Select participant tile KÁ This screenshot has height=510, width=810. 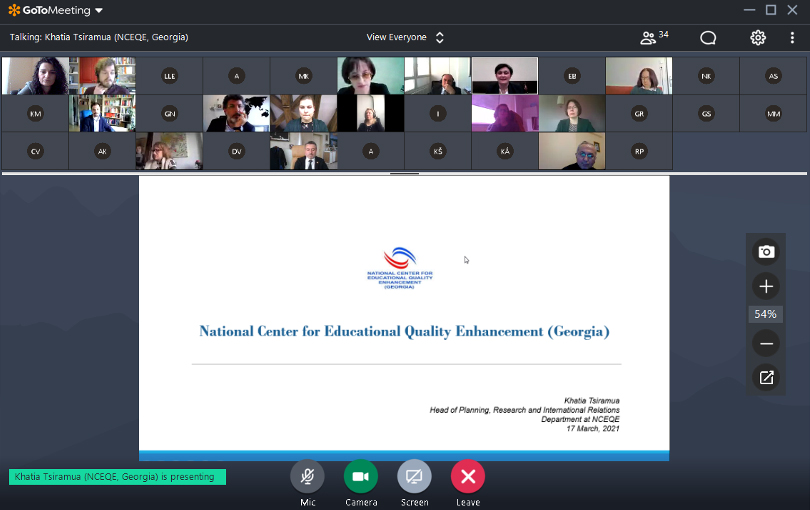click(505, 151)
